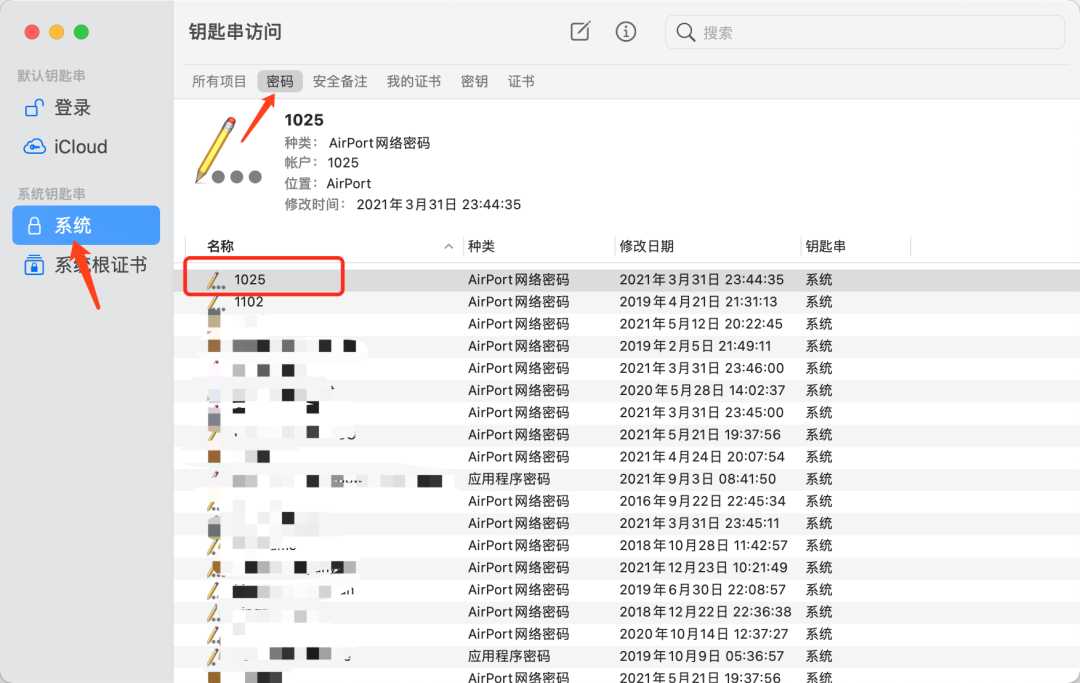Viewport: 1080px width, 683px height.
Task: Select the 1025 item name
Action: pos(249,280)
